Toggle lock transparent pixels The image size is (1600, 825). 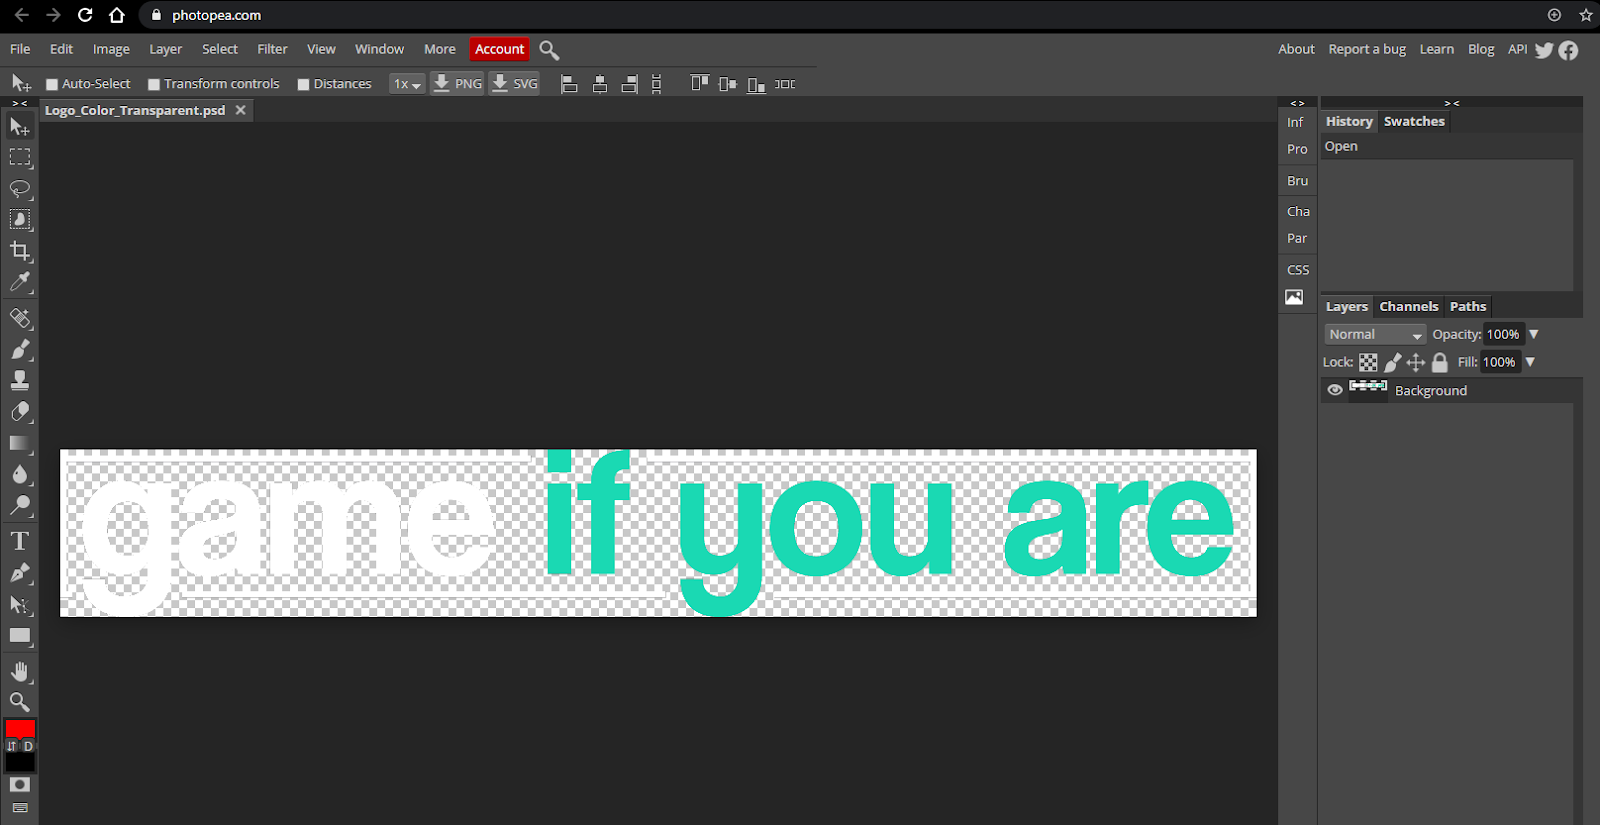pos(1368,362)
